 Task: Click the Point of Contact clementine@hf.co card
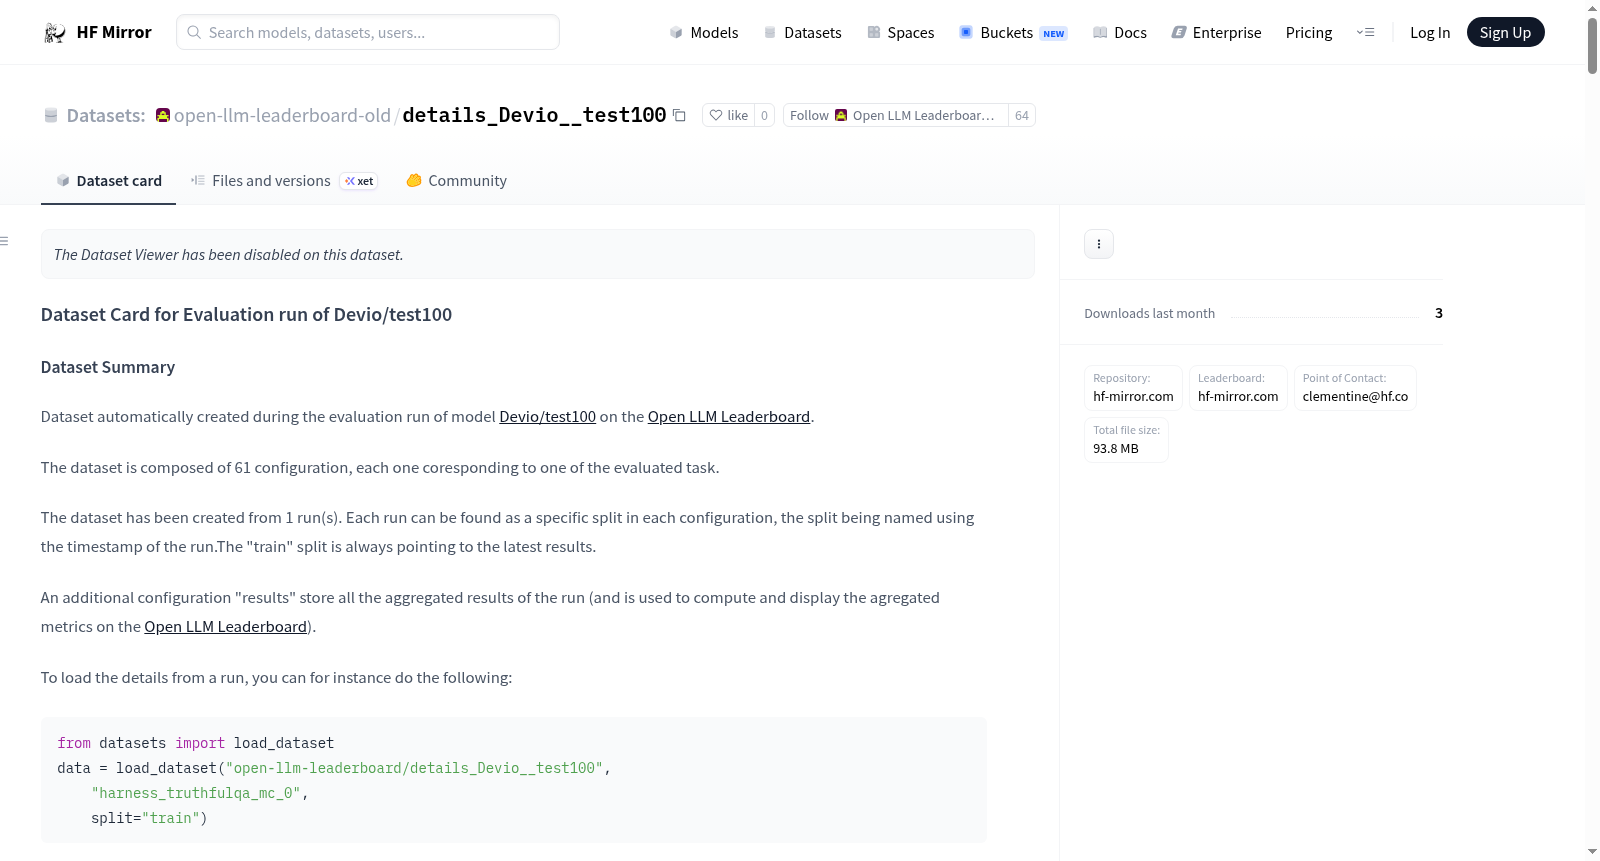[x=1355, y=388]
